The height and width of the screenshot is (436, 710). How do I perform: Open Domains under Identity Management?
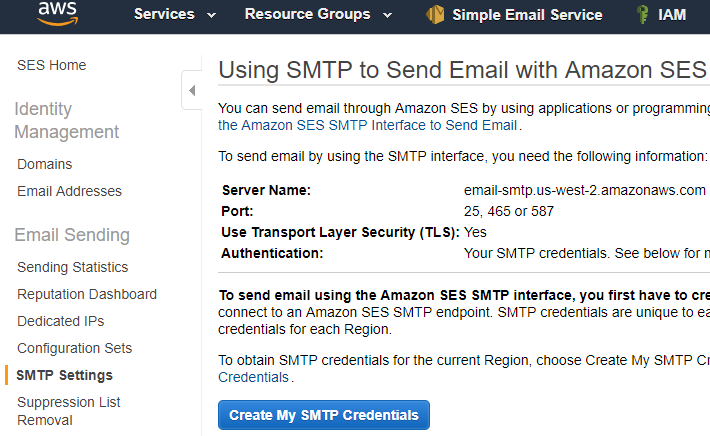pos(45,164)
